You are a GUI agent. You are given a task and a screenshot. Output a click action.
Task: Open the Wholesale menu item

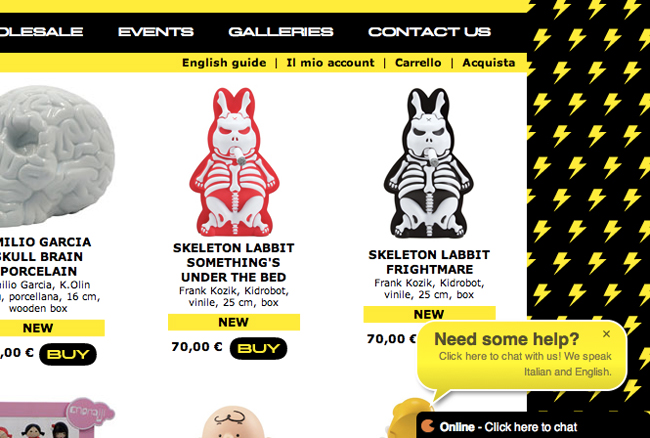pyautogui.click(x=41, y=32)
